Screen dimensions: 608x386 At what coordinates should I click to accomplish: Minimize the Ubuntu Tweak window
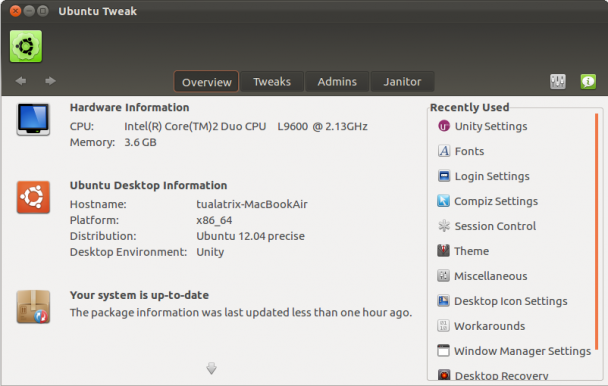point(29,11)
